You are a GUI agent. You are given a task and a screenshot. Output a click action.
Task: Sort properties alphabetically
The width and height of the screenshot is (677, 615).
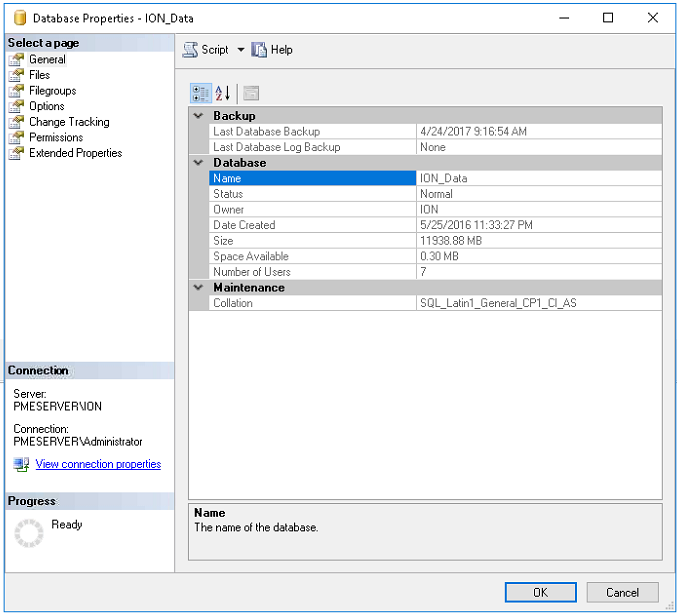click(x=223, y=93)
